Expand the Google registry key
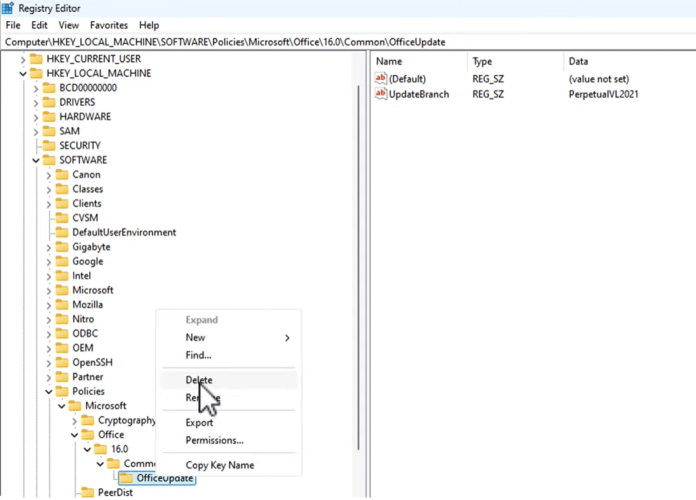This screenshot has height=500, width=696. [50, 262]
